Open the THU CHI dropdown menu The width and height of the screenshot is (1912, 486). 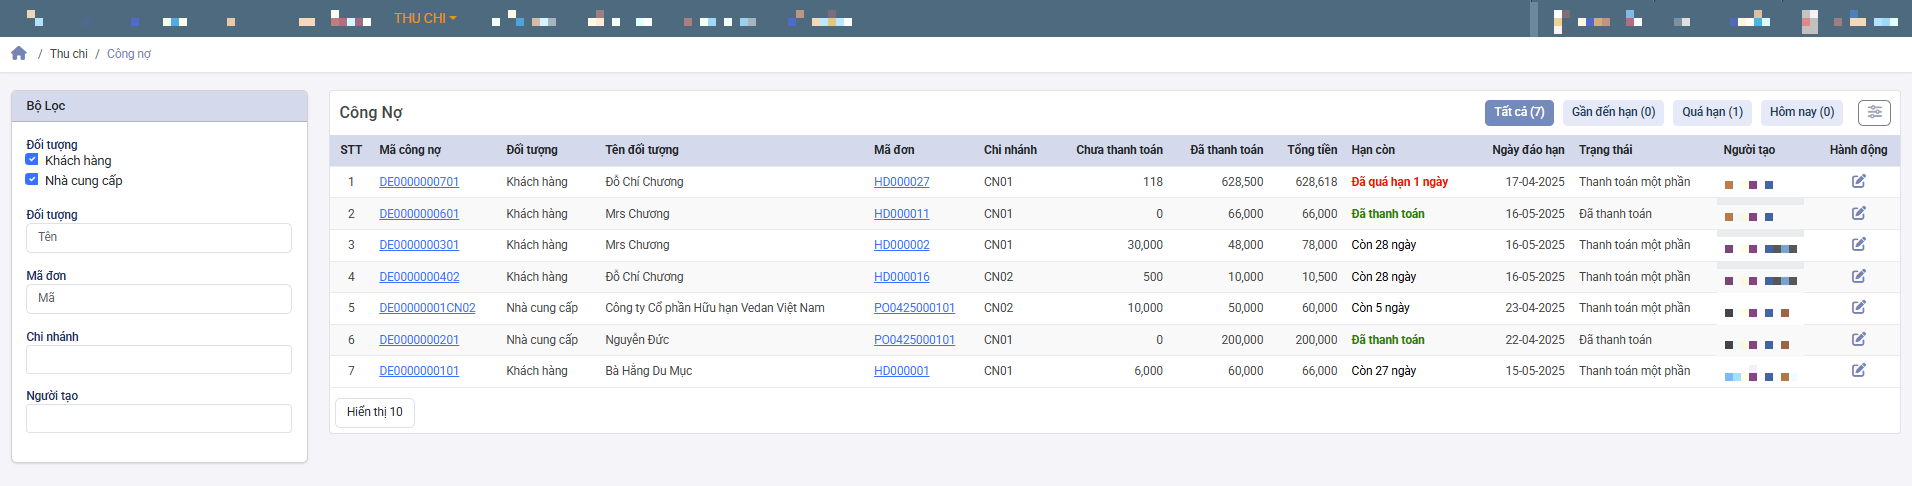(x=425, y=18)
